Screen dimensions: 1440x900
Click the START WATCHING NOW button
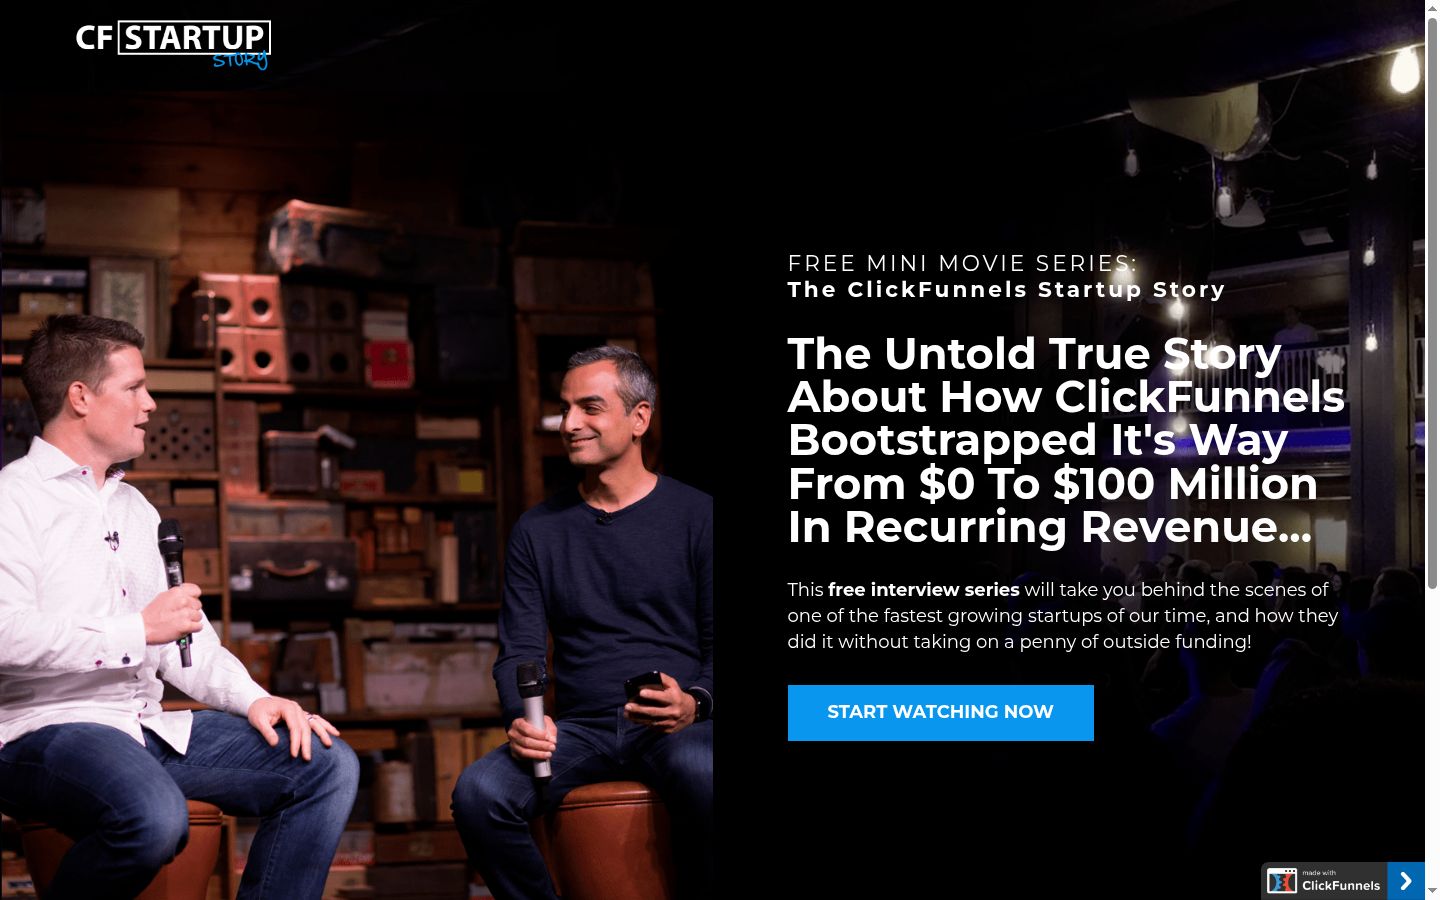click(x=941, y=713)
